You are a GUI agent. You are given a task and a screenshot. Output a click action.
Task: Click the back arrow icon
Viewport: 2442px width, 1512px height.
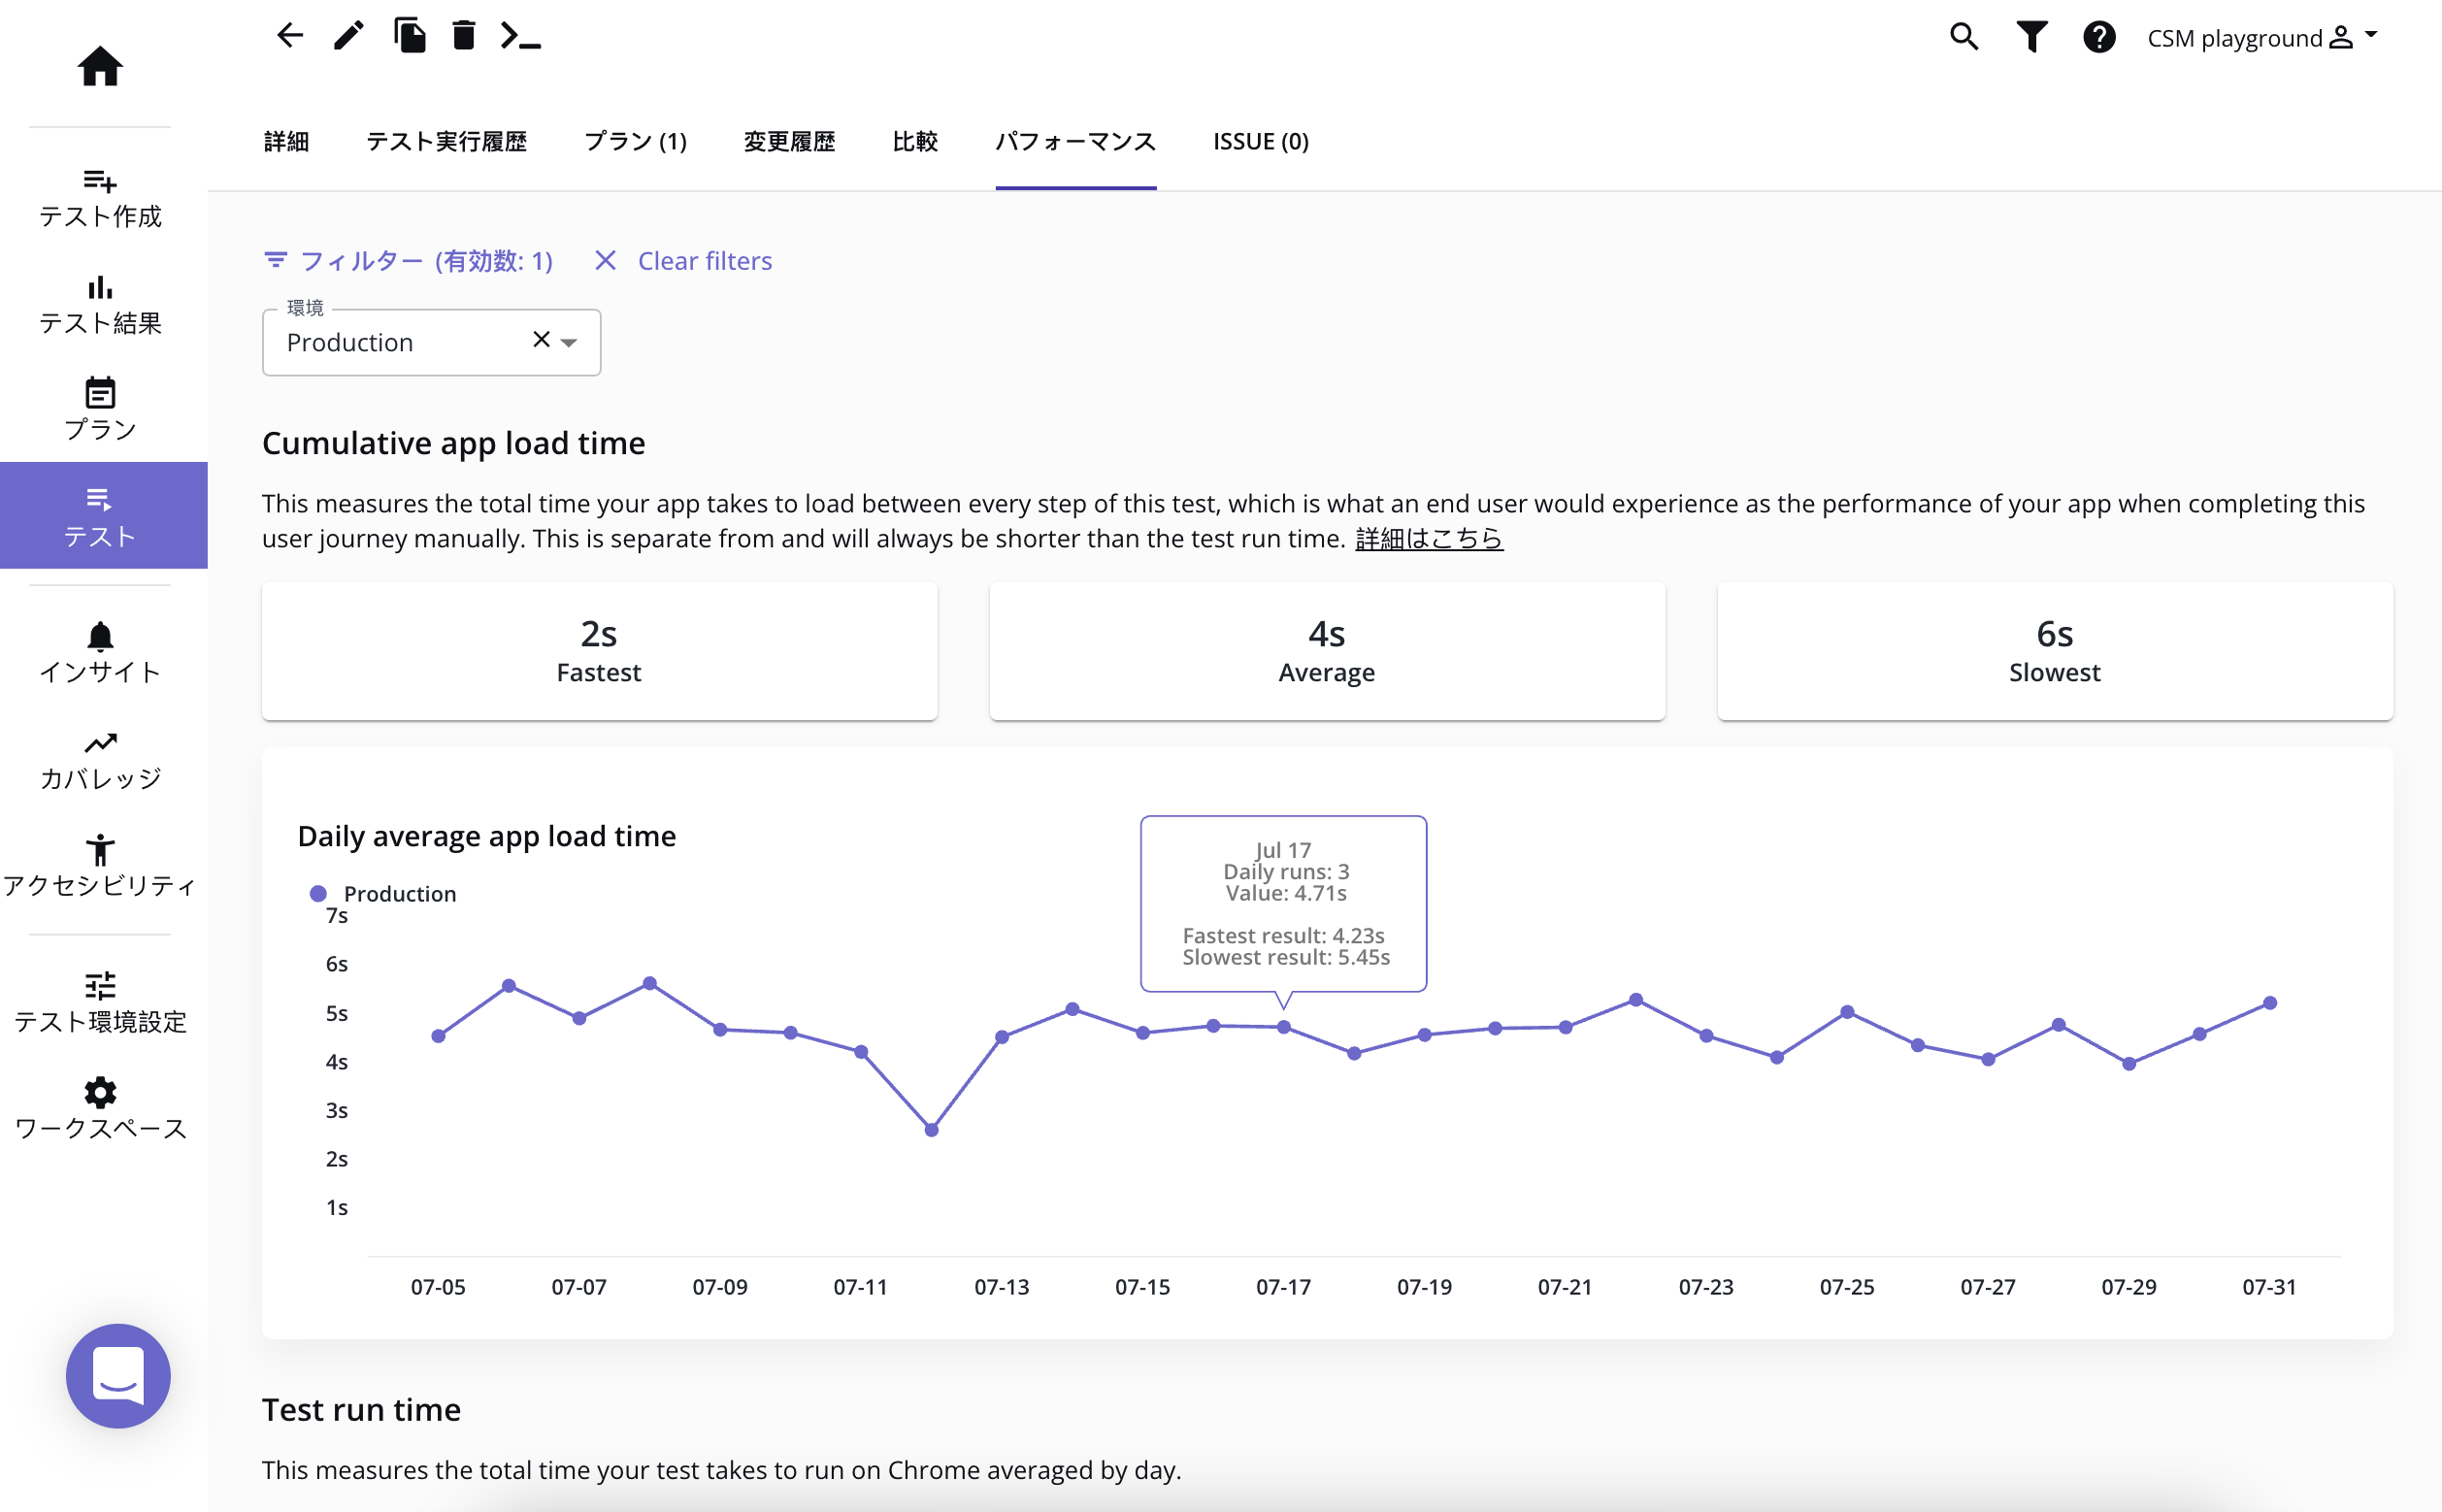click(x=289, y=36)
